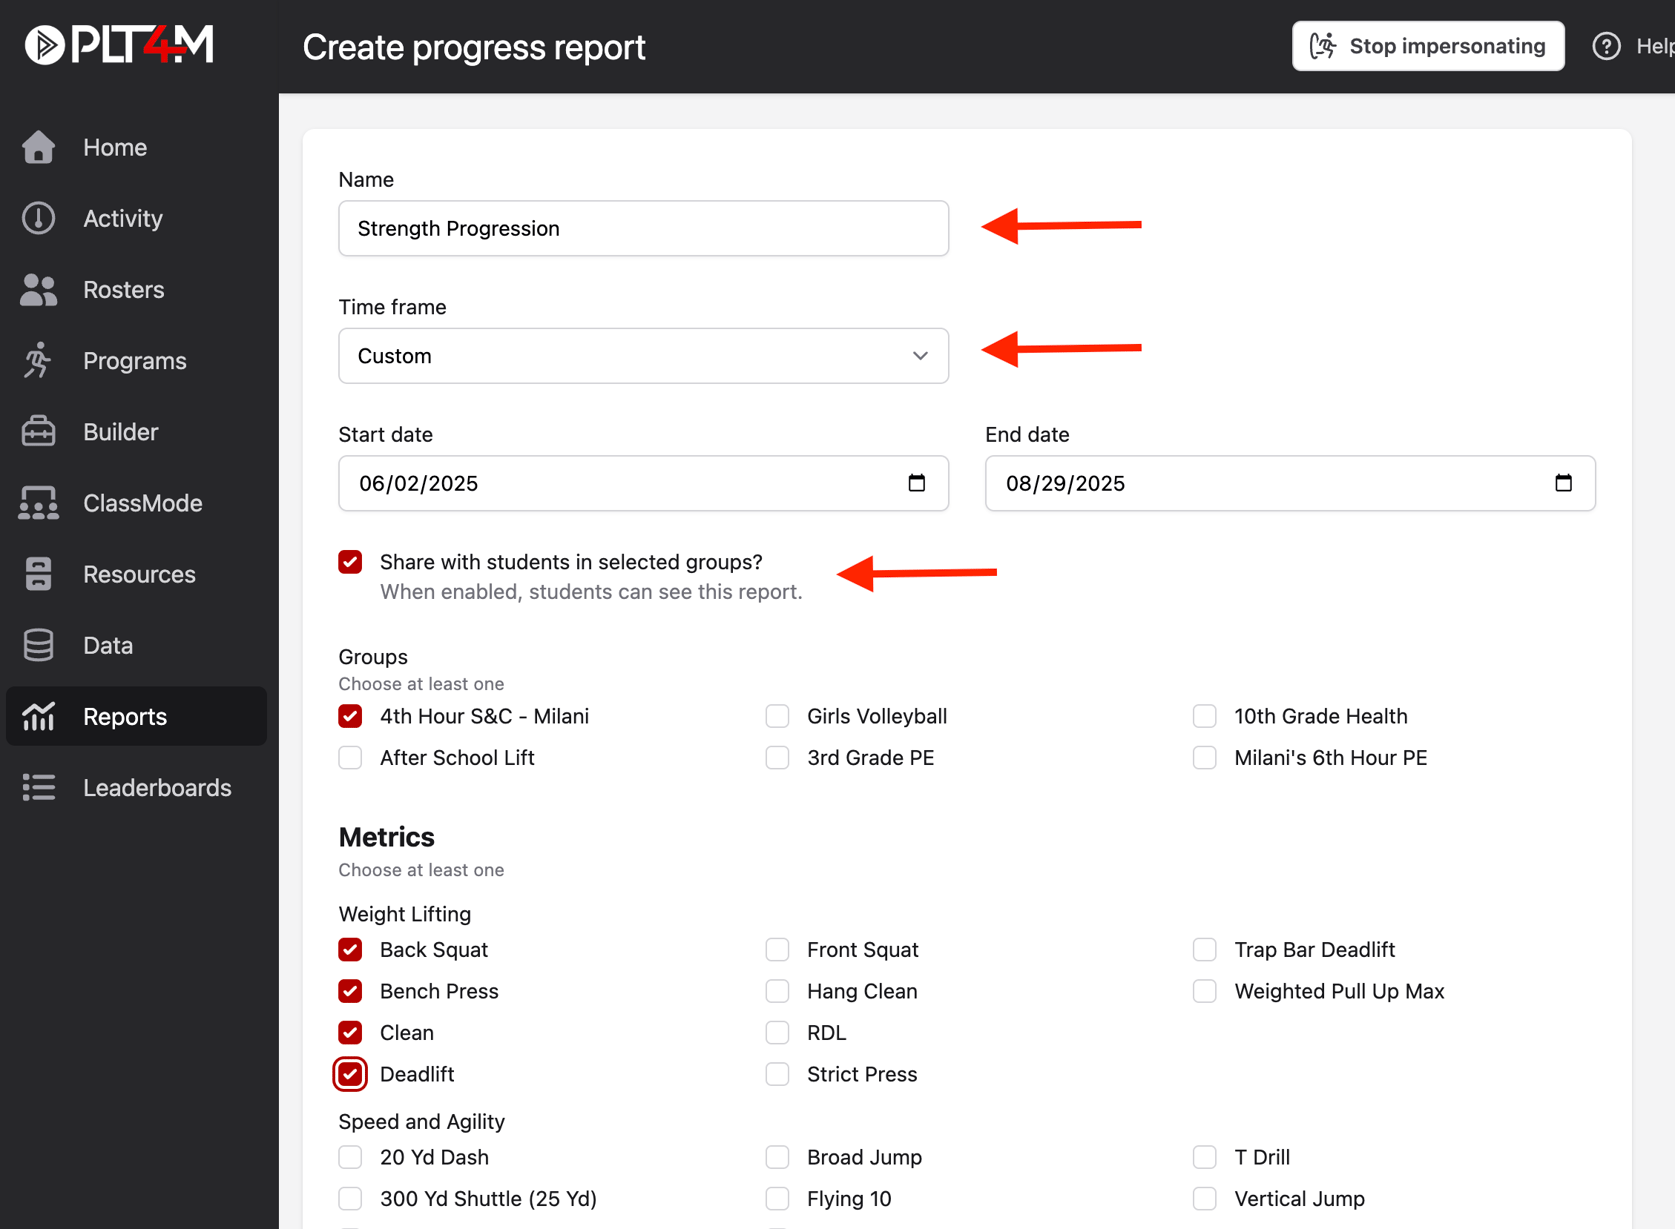Click the Stop impersonating button
Screen dimensions: 1675x1229
pyautogui.click(x=1428, y=46)
